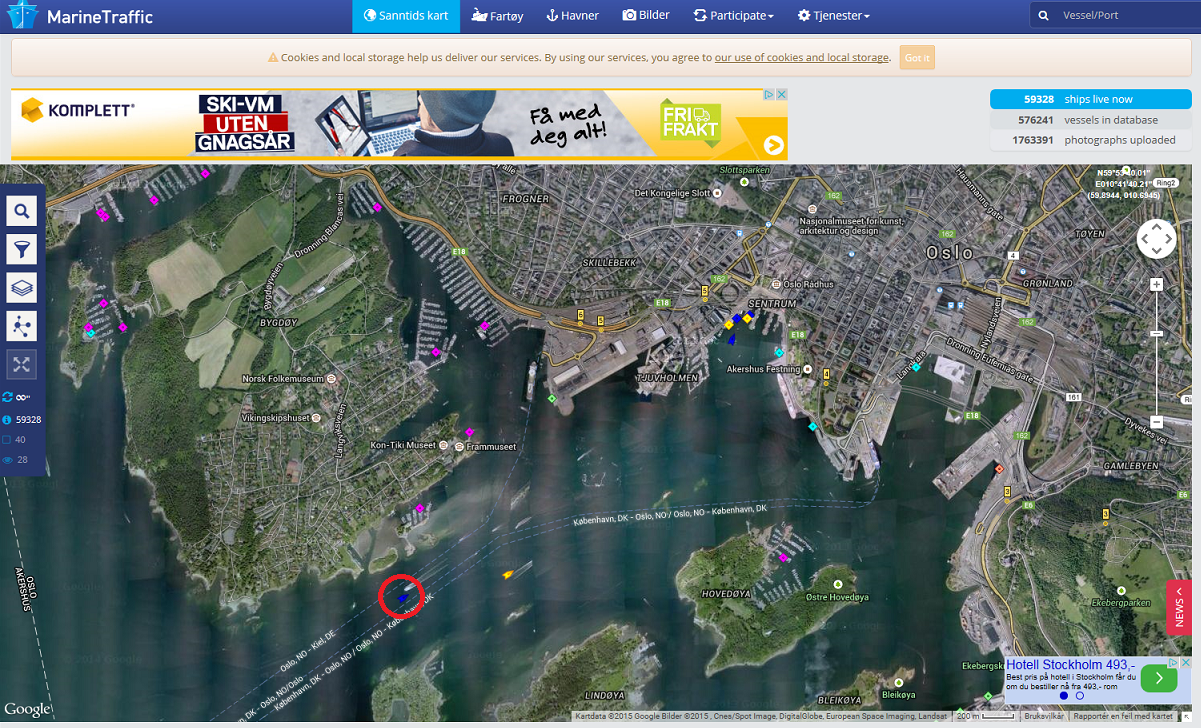Viewport: 1201px width, 728px height.
Task: Click the Norsk Folkemuseum label
Action: (x=283, y=379)
